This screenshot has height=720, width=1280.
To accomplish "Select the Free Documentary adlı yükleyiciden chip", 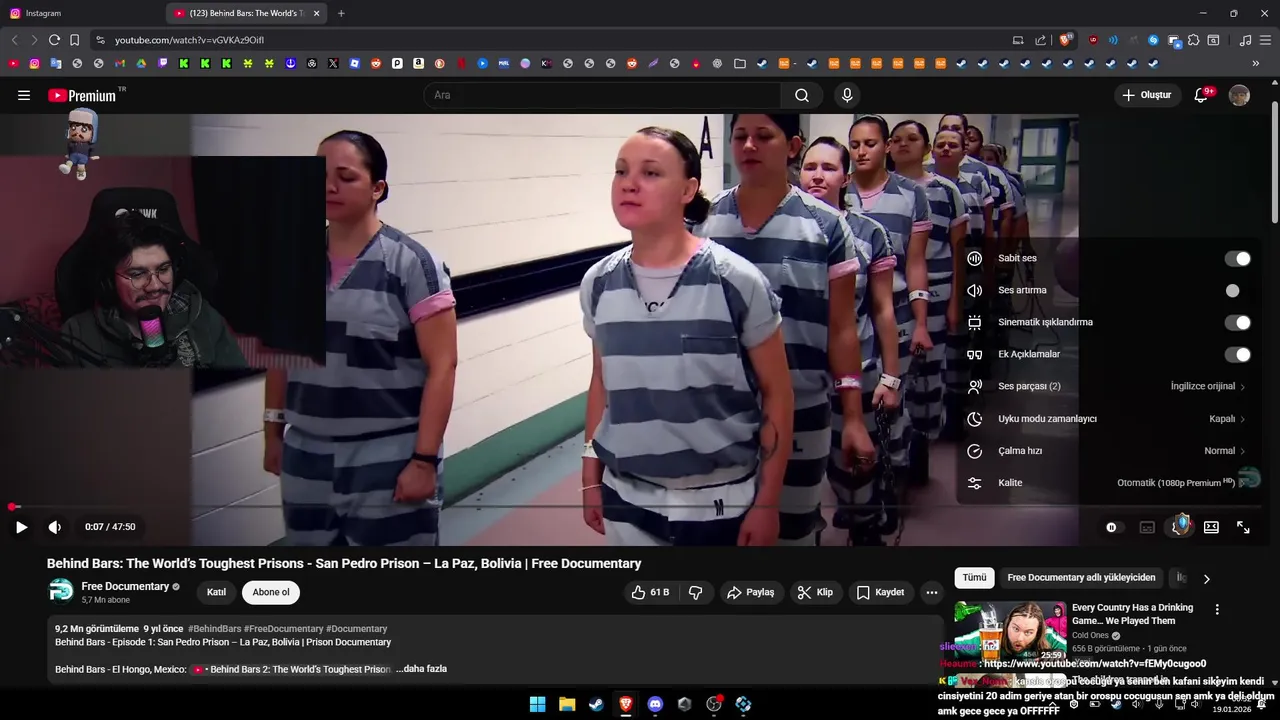I will [x=1081, y=578].
